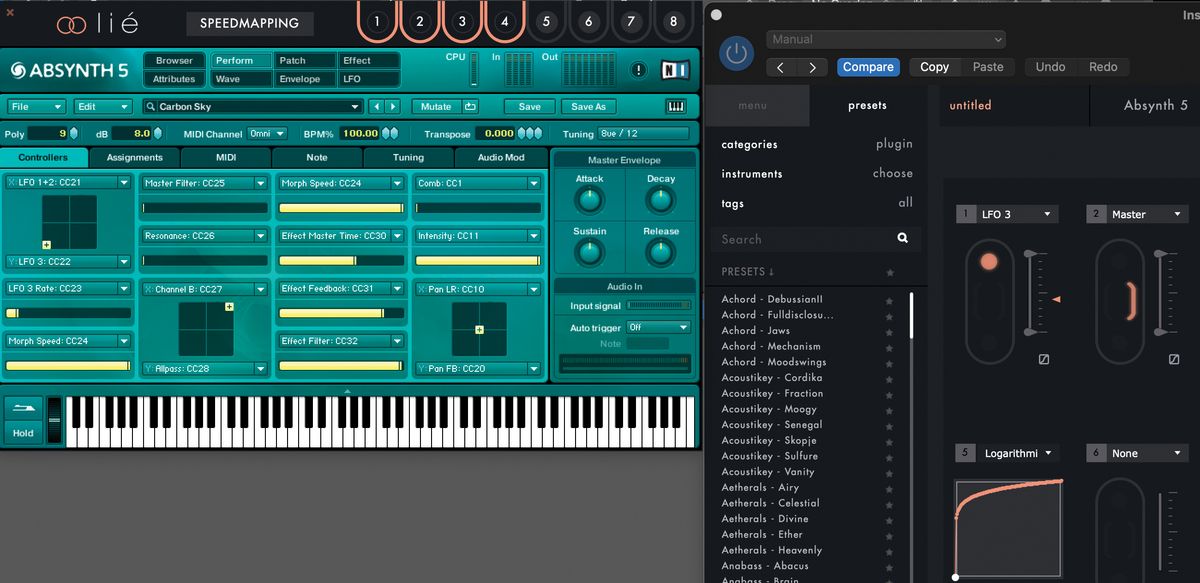
Task: Expand the MIDI Channel Omni dropdown
Action: [x=267, y=133]
